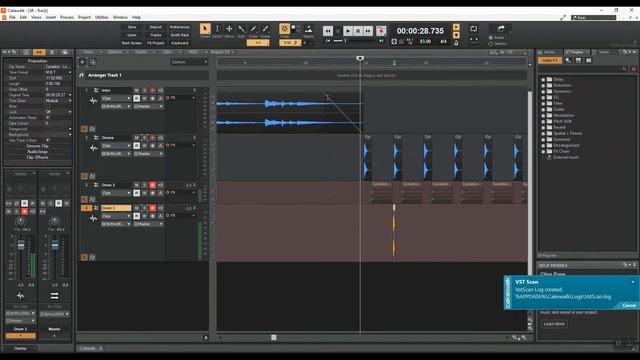
Task: Open the Utilities menu
Action: pyautogui.click(x=102, y=18)
